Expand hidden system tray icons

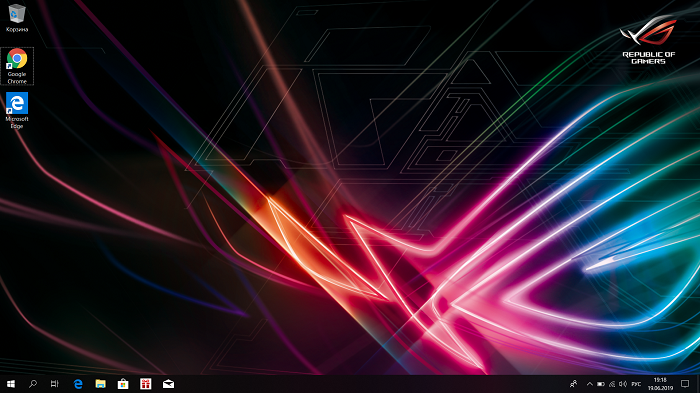pyautogui.click(x=590, y=384)
